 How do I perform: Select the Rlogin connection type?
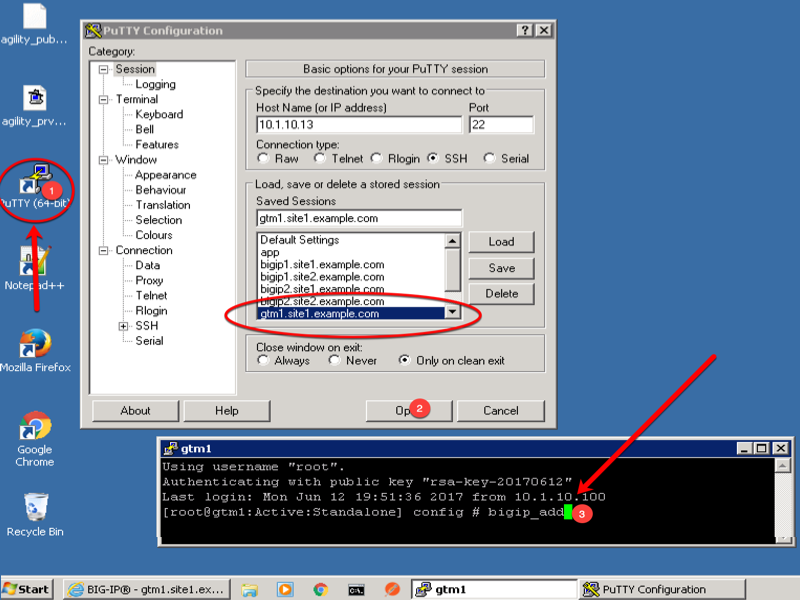[x=377, y=158]
